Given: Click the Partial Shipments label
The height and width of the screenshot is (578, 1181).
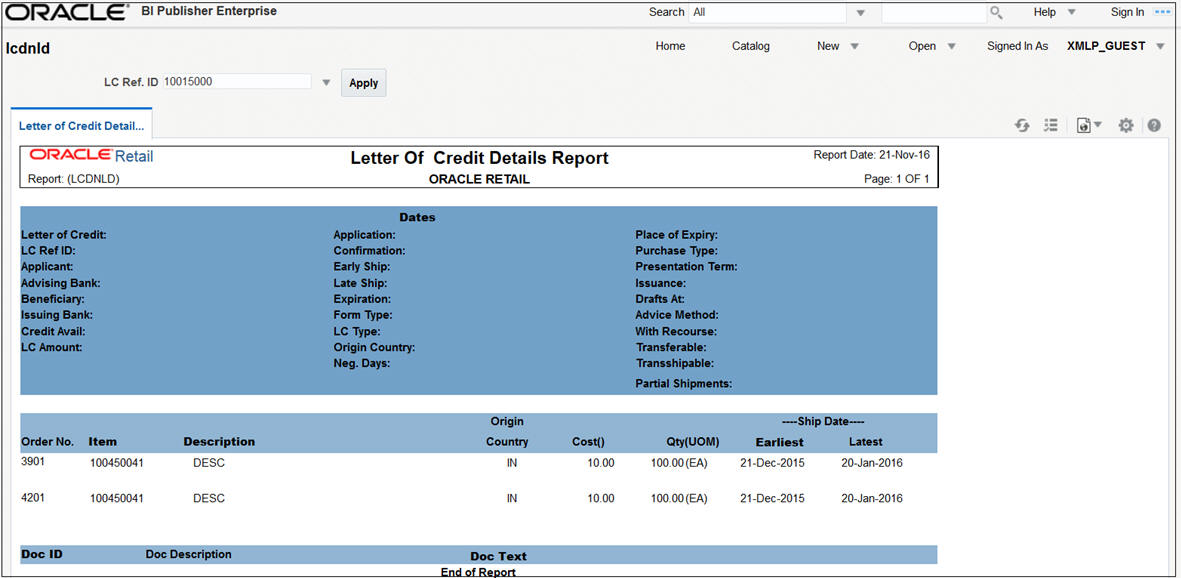Looking at the screenshot, I should tap(684, 384).
